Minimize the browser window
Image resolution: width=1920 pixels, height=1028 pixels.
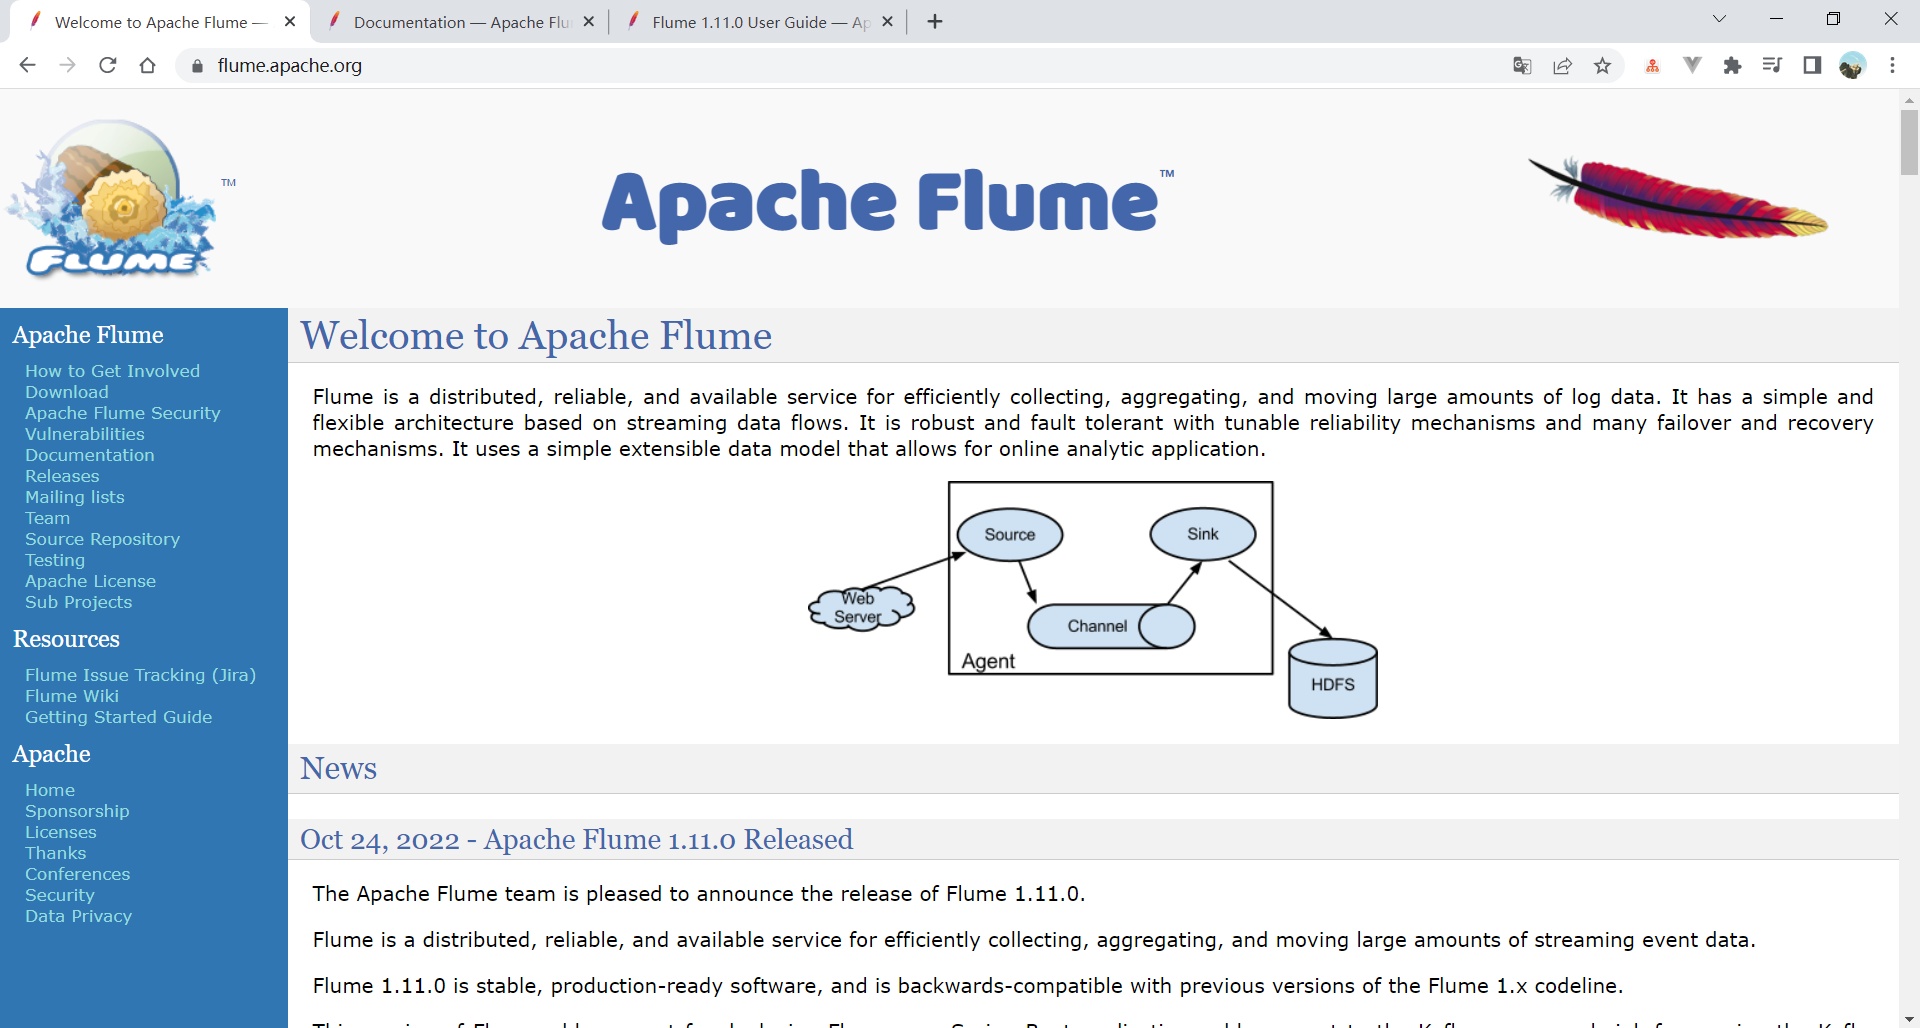click(1776, 19)
